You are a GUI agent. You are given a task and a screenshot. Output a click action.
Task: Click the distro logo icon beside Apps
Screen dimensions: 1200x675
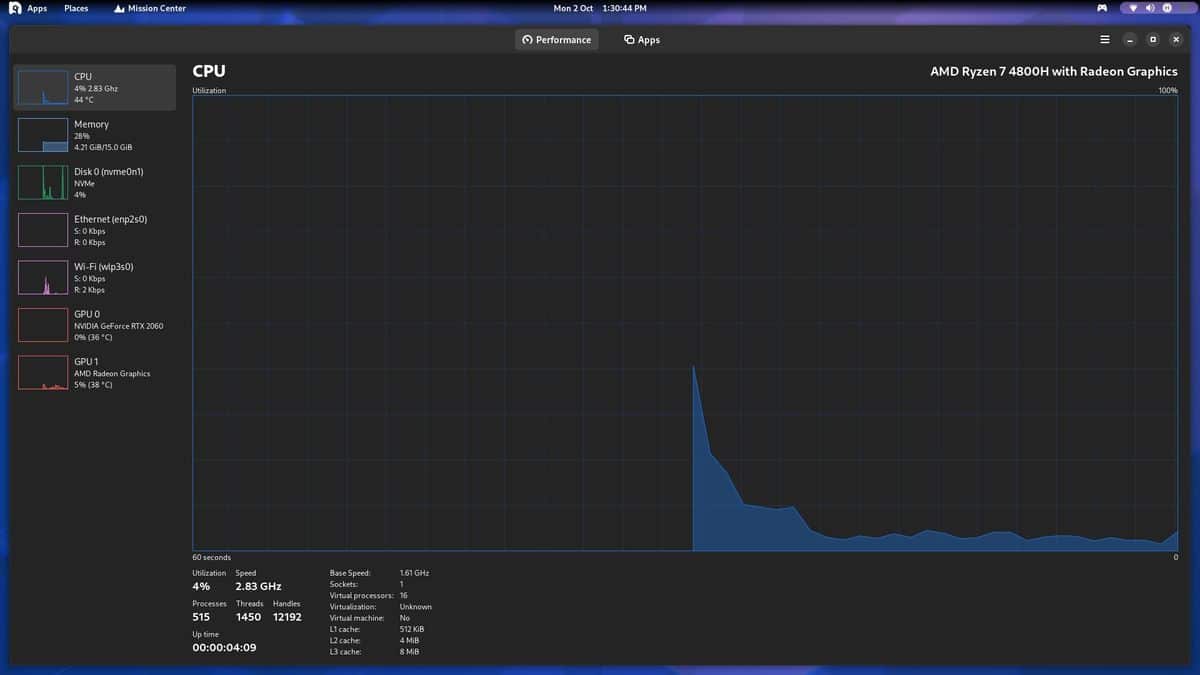coord(14,8)
